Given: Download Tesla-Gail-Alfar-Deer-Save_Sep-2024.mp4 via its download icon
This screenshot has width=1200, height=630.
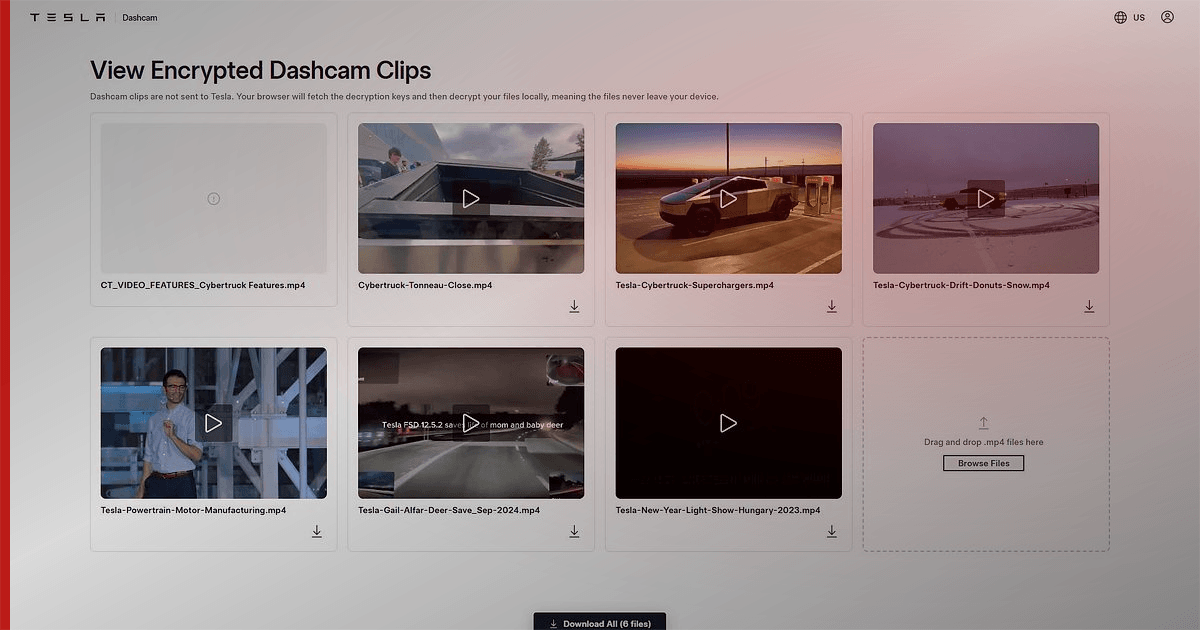Looking at the screenshot, I should (574, 532).
